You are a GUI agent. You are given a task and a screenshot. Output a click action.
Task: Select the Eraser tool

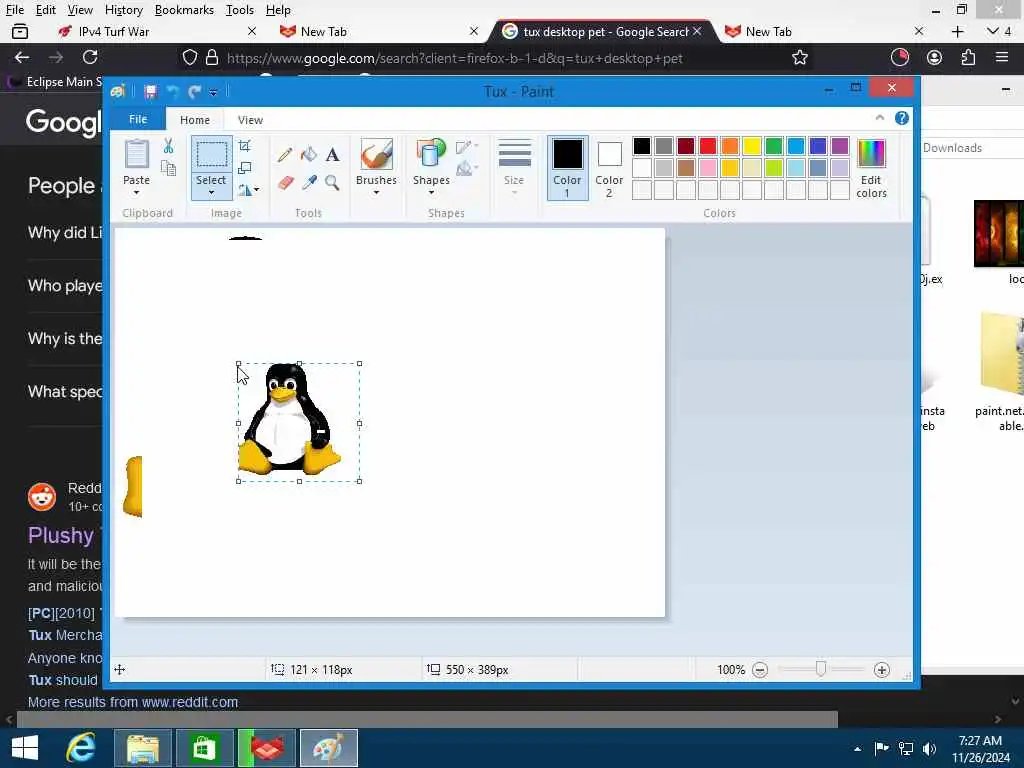[x=285, y=182]
